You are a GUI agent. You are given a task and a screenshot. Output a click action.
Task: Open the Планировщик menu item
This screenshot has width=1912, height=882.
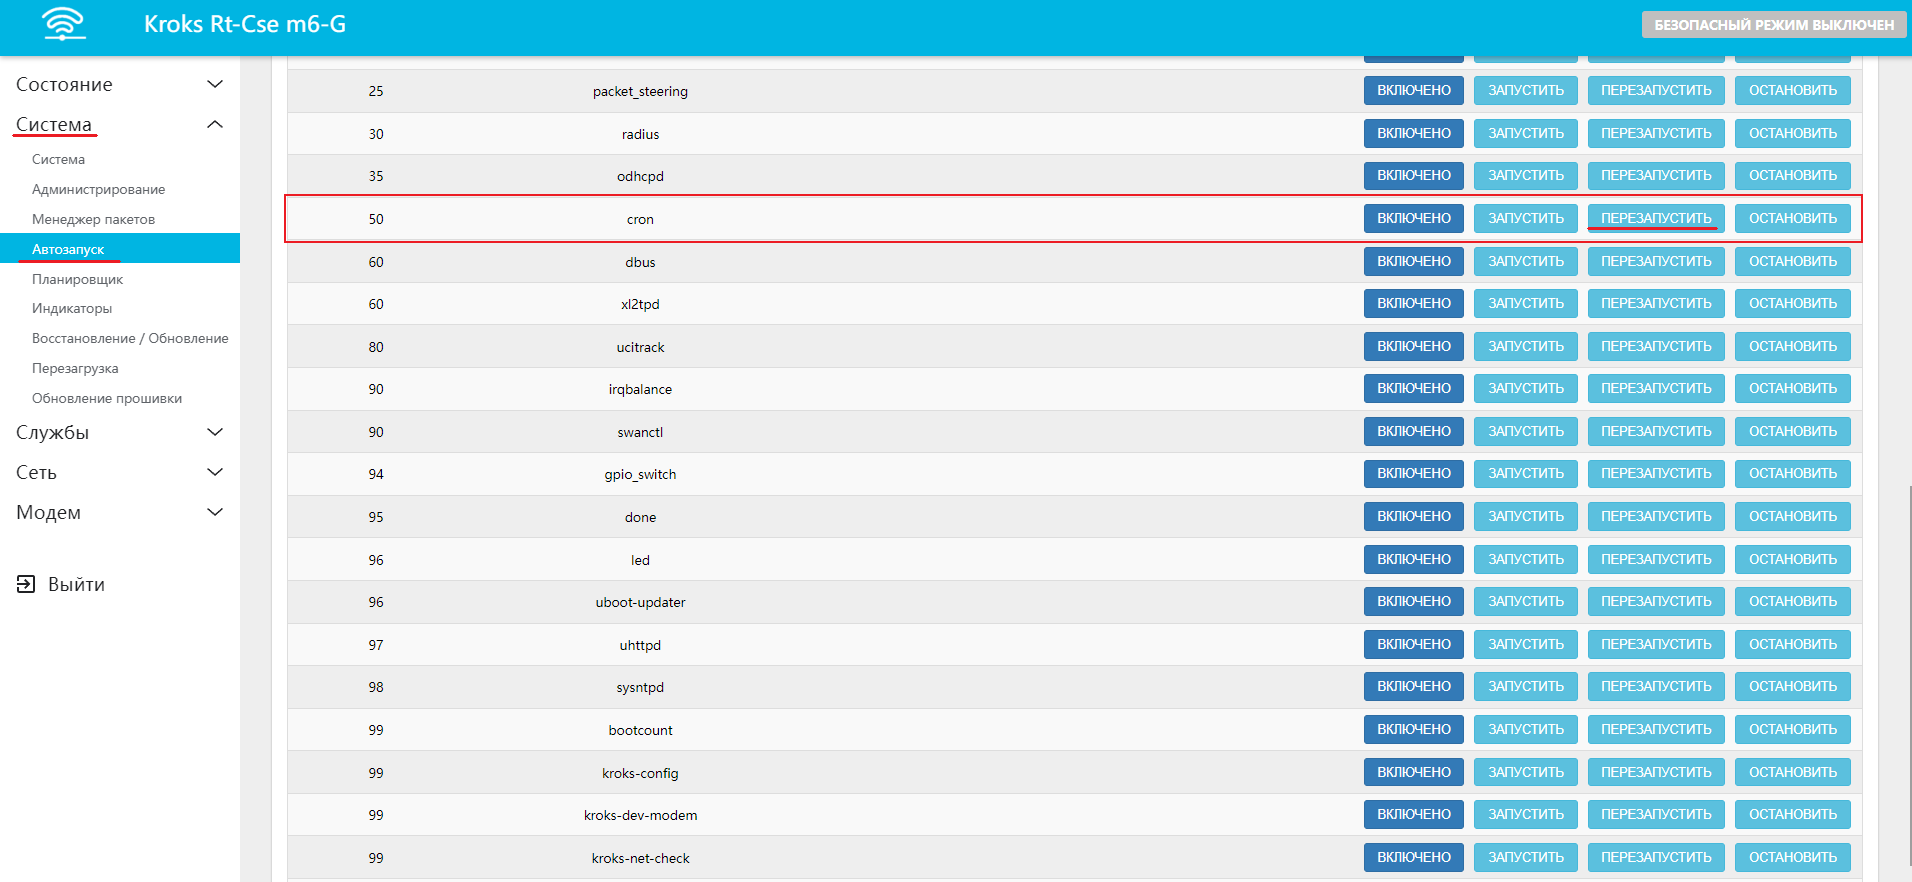[77, 279]
